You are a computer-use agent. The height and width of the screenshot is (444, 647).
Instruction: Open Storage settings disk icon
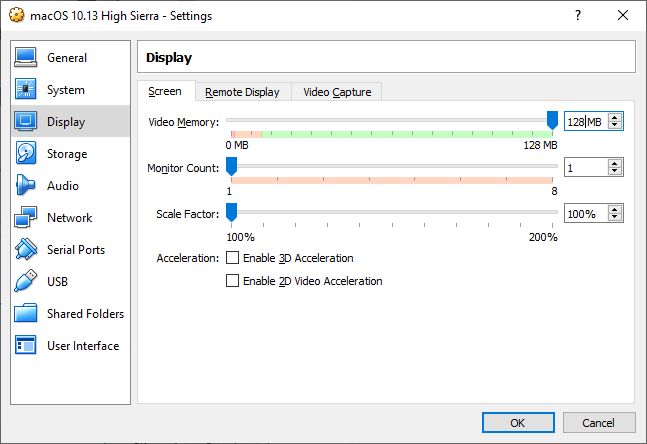[26, 154]
